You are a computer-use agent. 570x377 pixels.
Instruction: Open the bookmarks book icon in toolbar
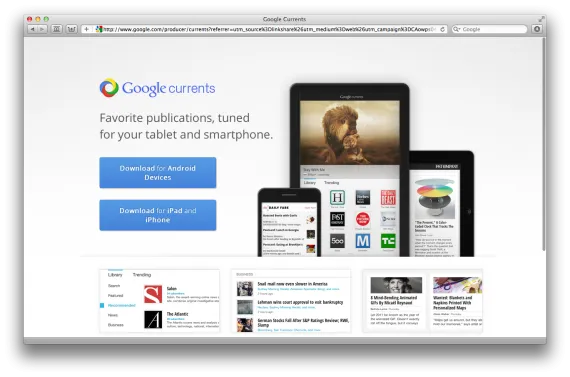tap(57, 29)
